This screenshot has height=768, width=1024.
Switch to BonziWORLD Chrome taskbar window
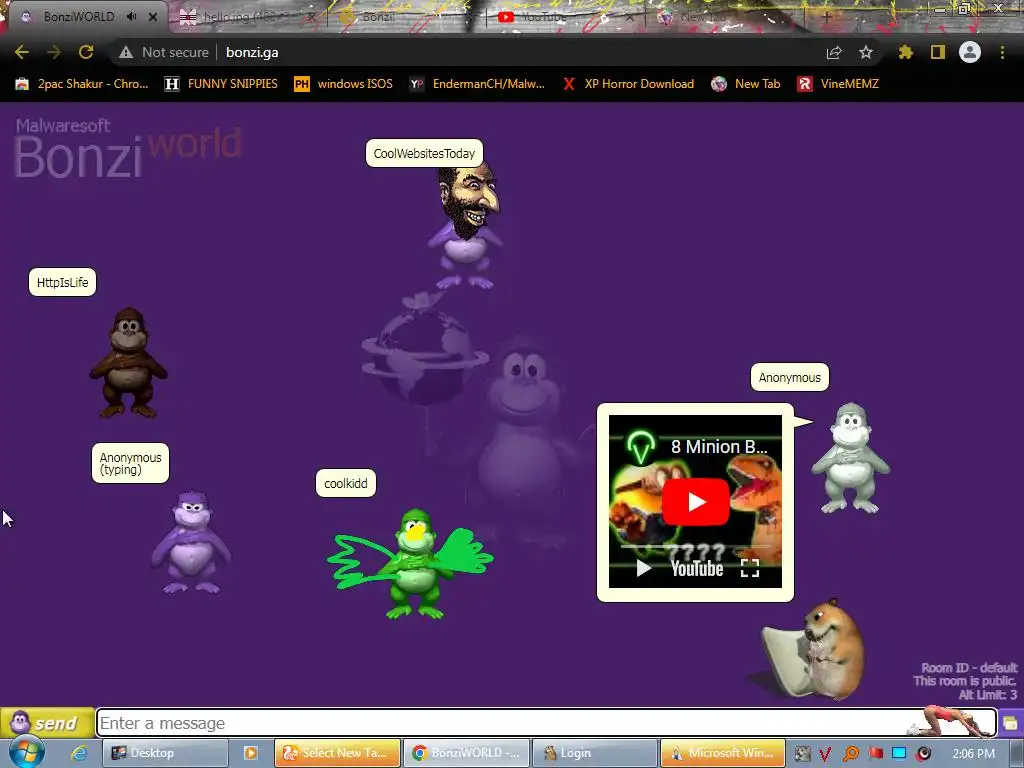(466, 753)
